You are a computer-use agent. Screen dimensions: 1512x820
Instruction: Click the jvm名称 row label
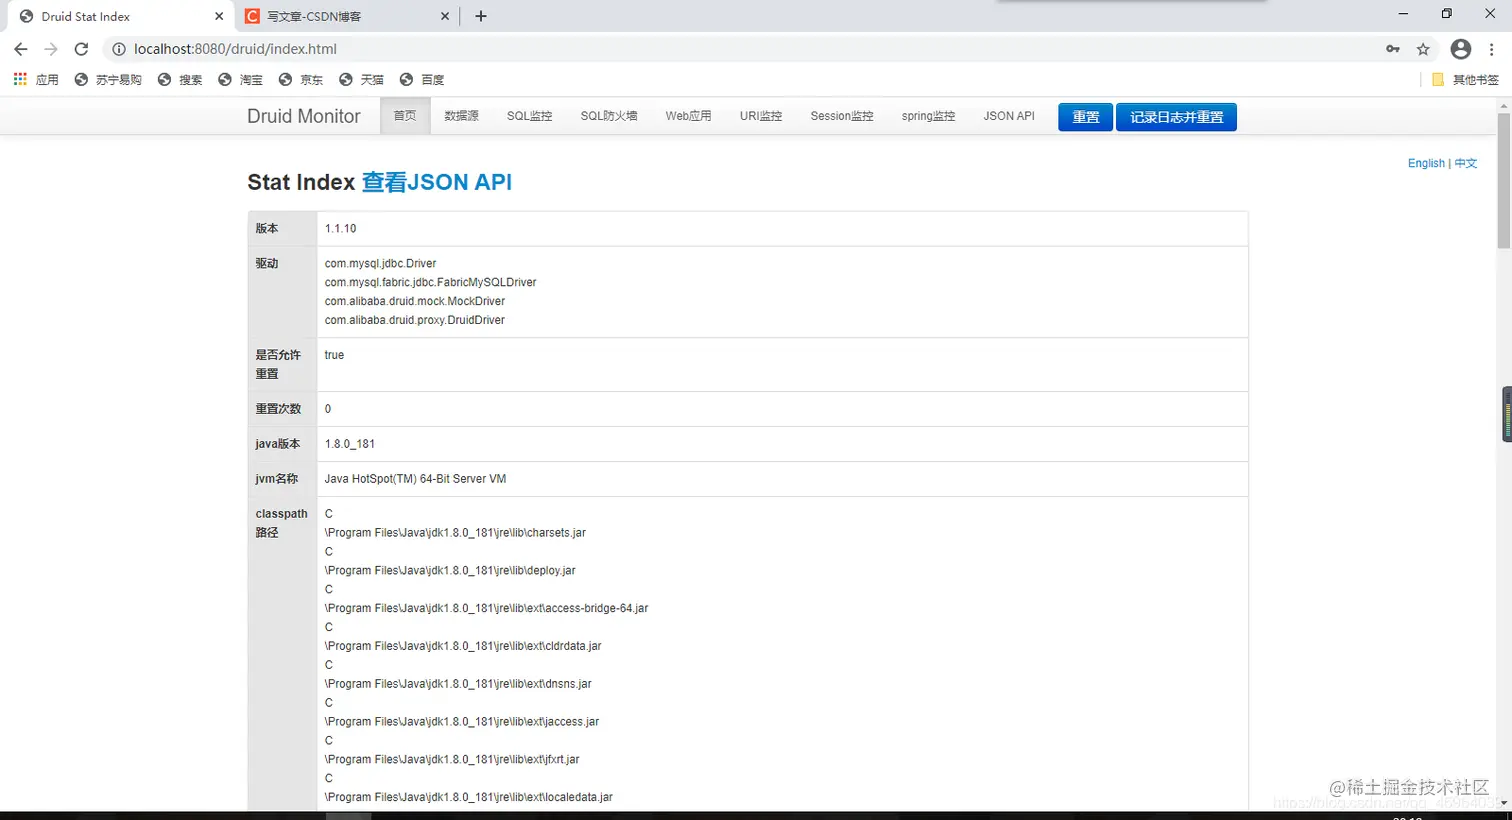pos(277,478)
